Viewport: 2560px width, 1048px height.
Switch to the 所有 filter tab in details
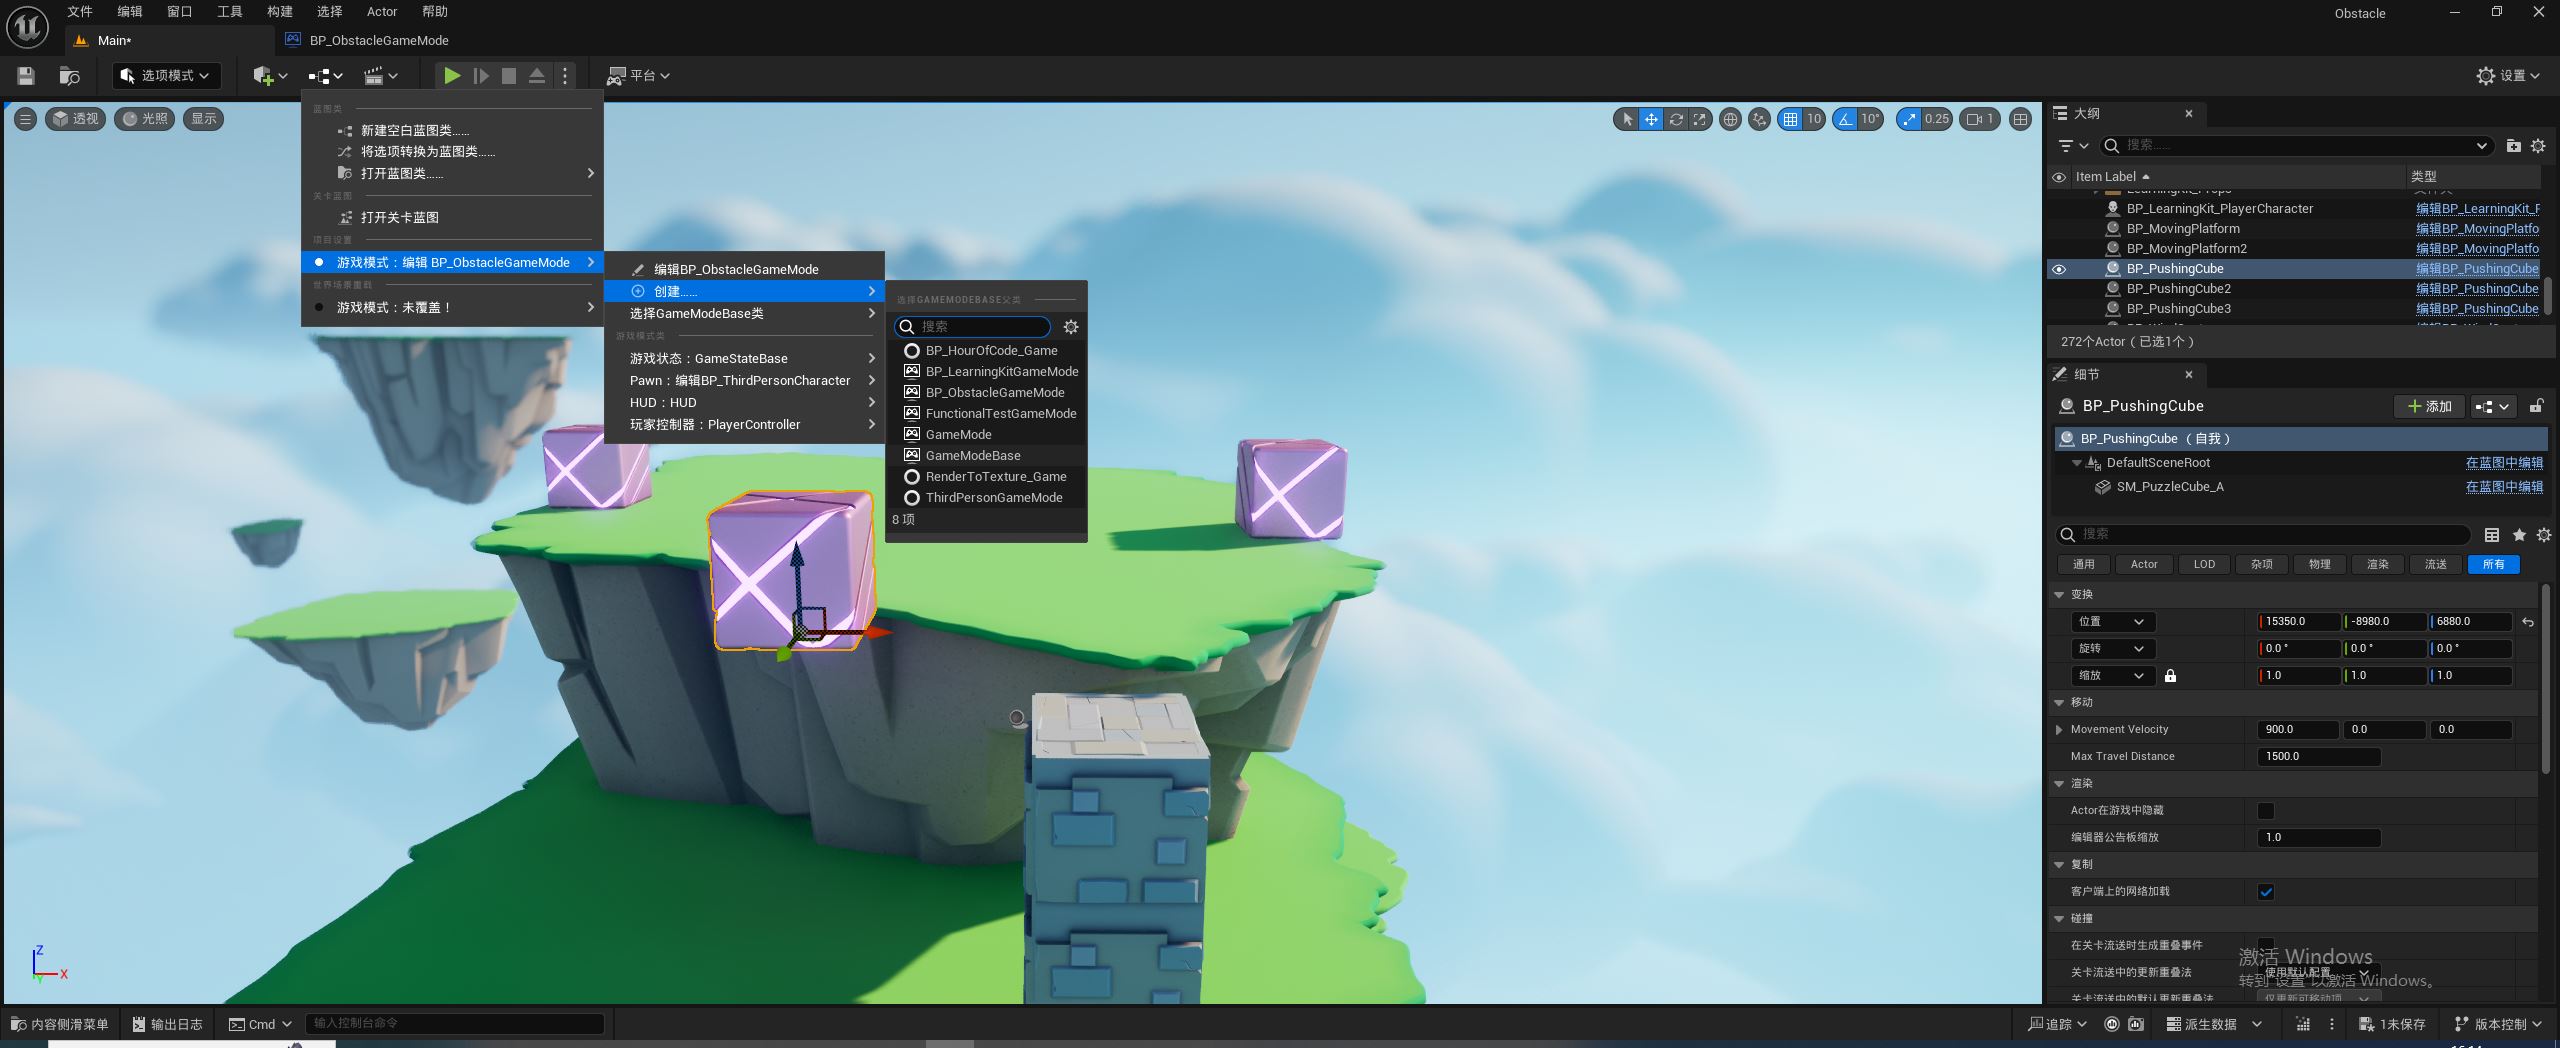click(2493, 565)
